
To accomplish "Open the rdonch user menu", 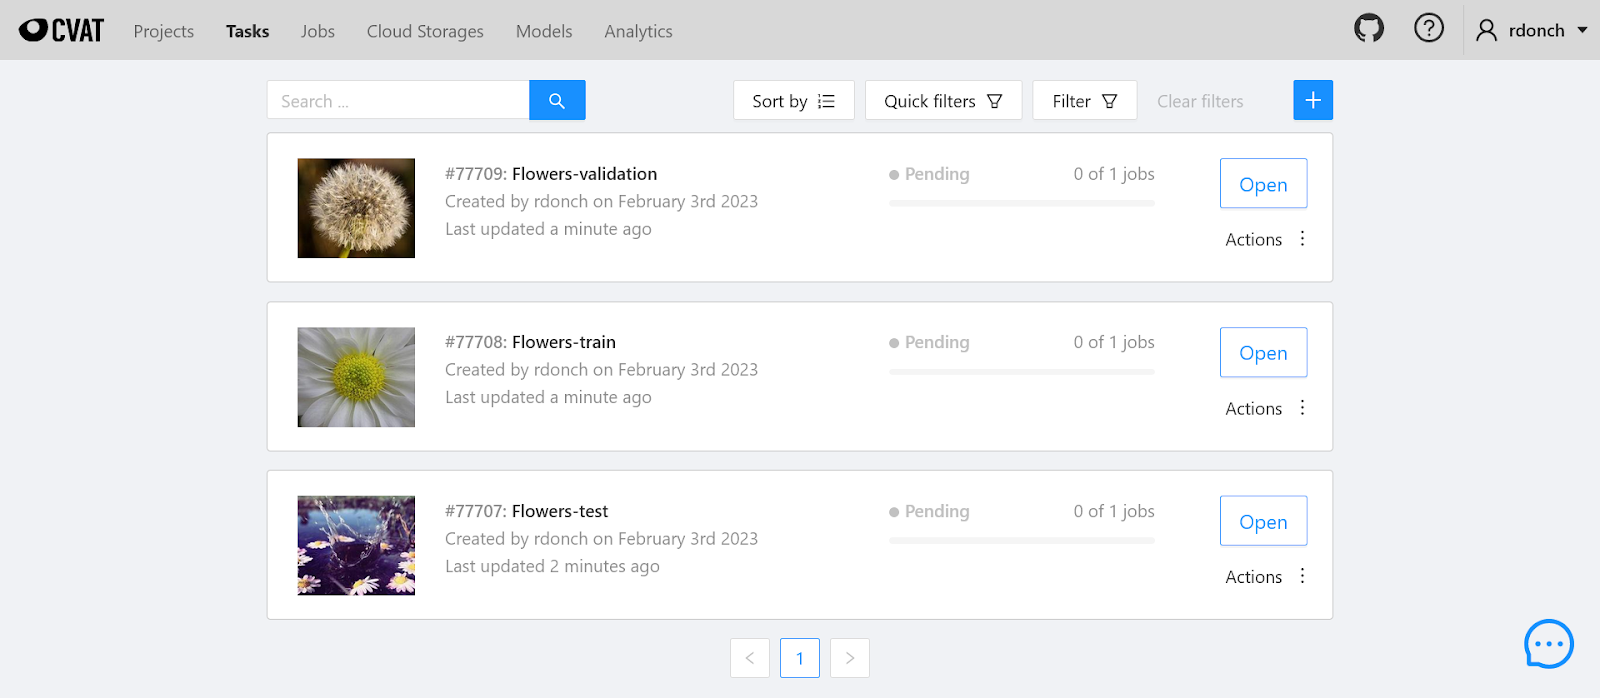I will click(1532, 30).
